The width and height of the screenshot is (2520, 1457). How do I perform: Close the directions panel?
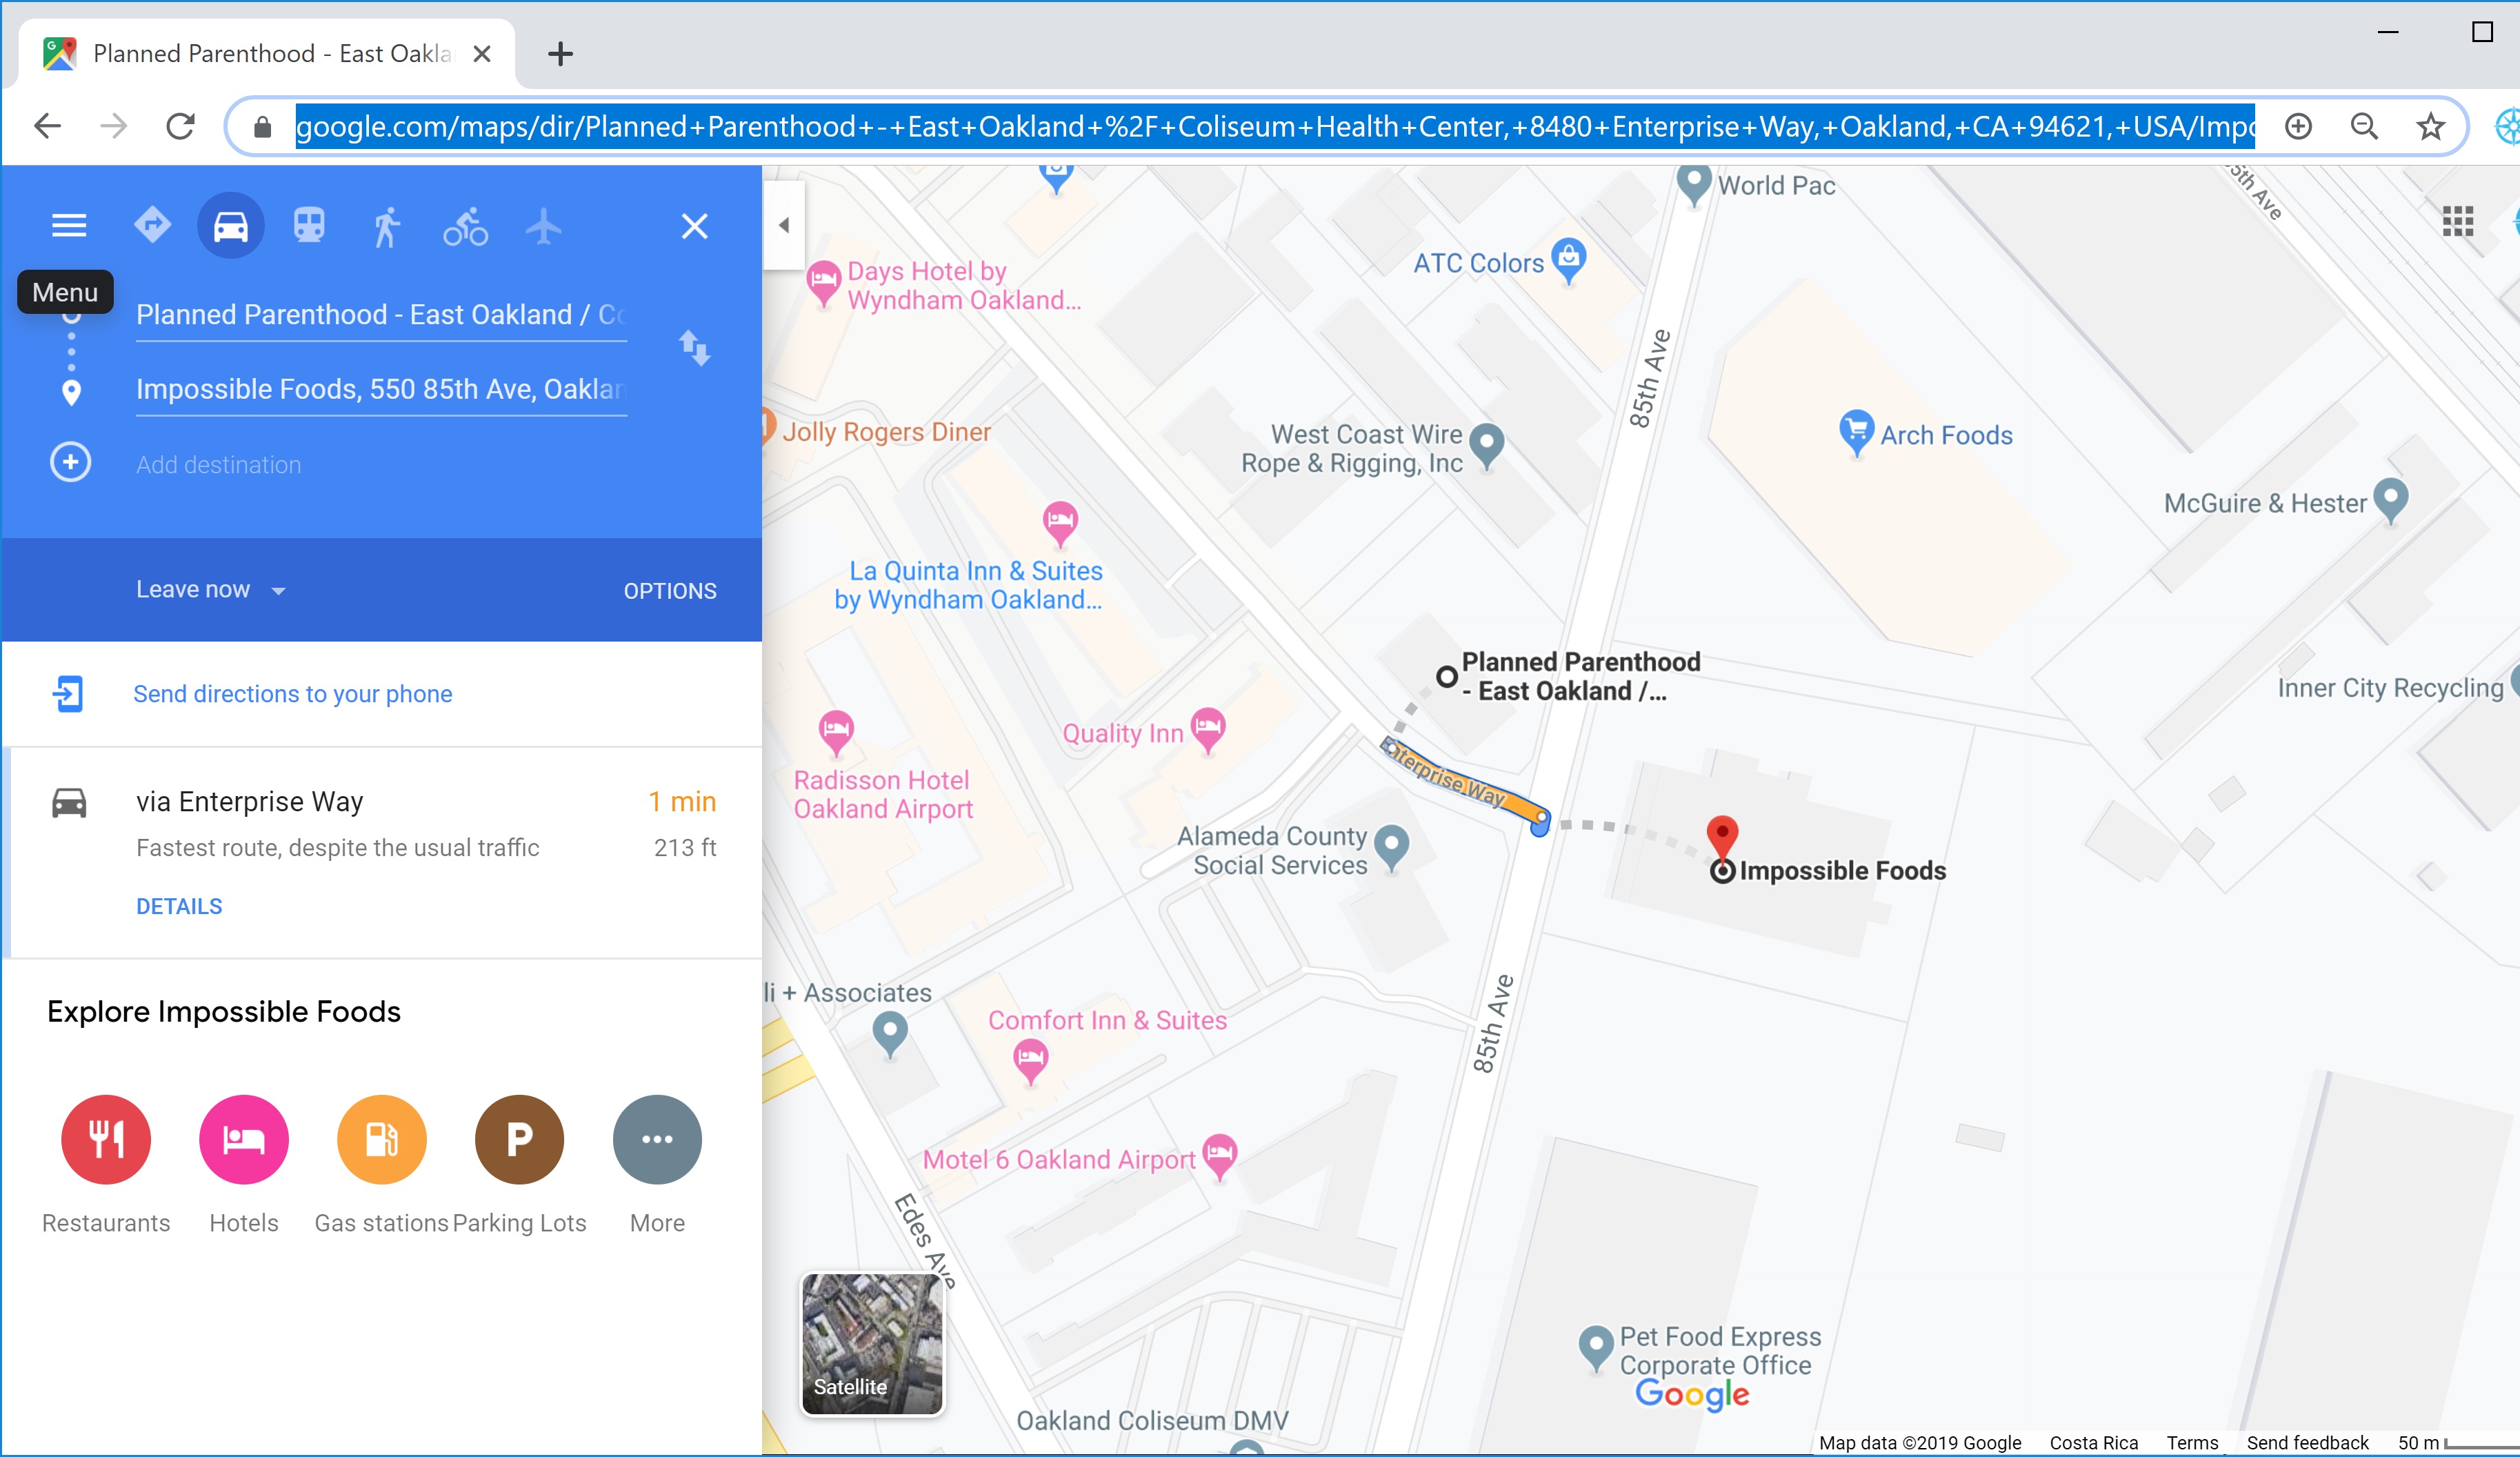pos(694,226)
